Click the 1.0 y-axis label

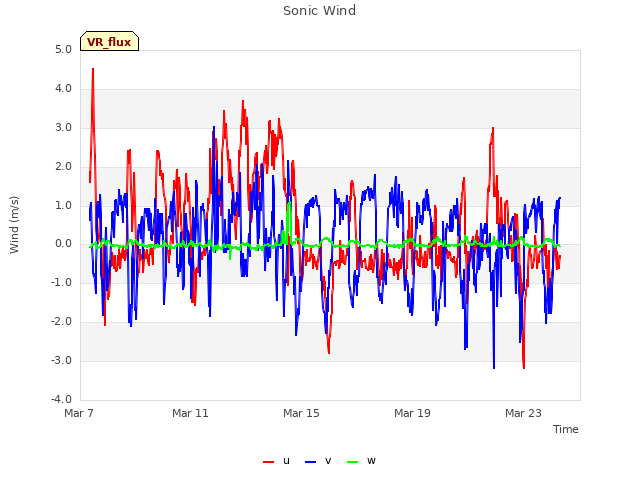pyautogui.click(x=63, y=205)
